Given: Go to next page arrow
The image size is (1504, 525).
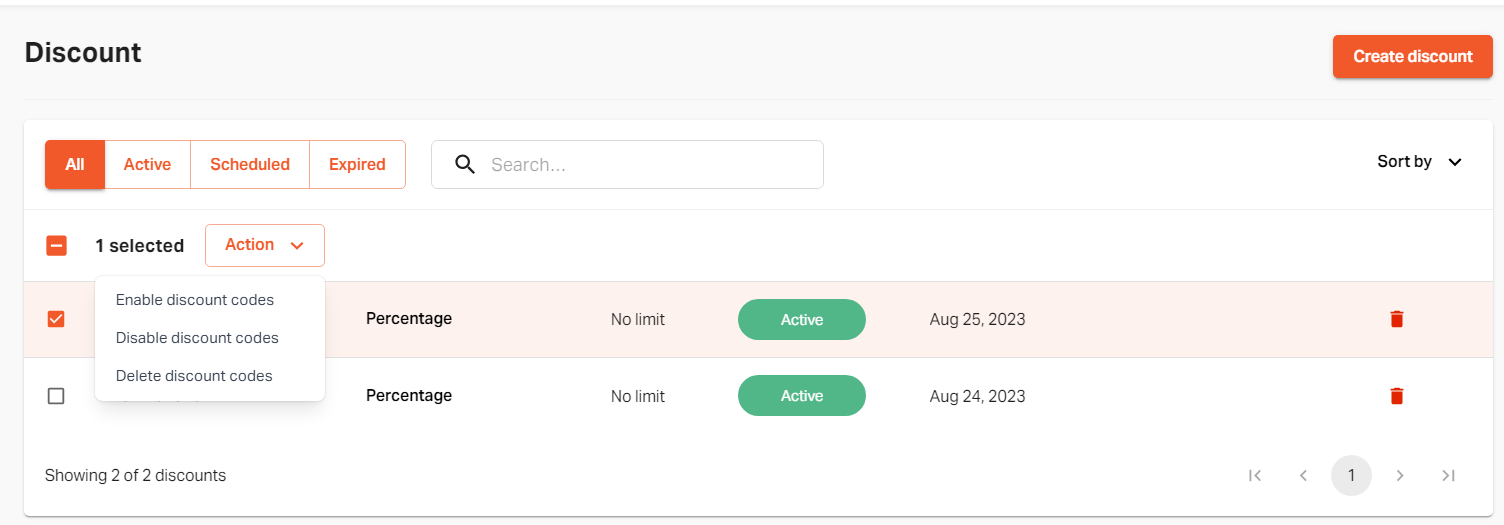Looking at the screenshot, I should pos(1400,476).
